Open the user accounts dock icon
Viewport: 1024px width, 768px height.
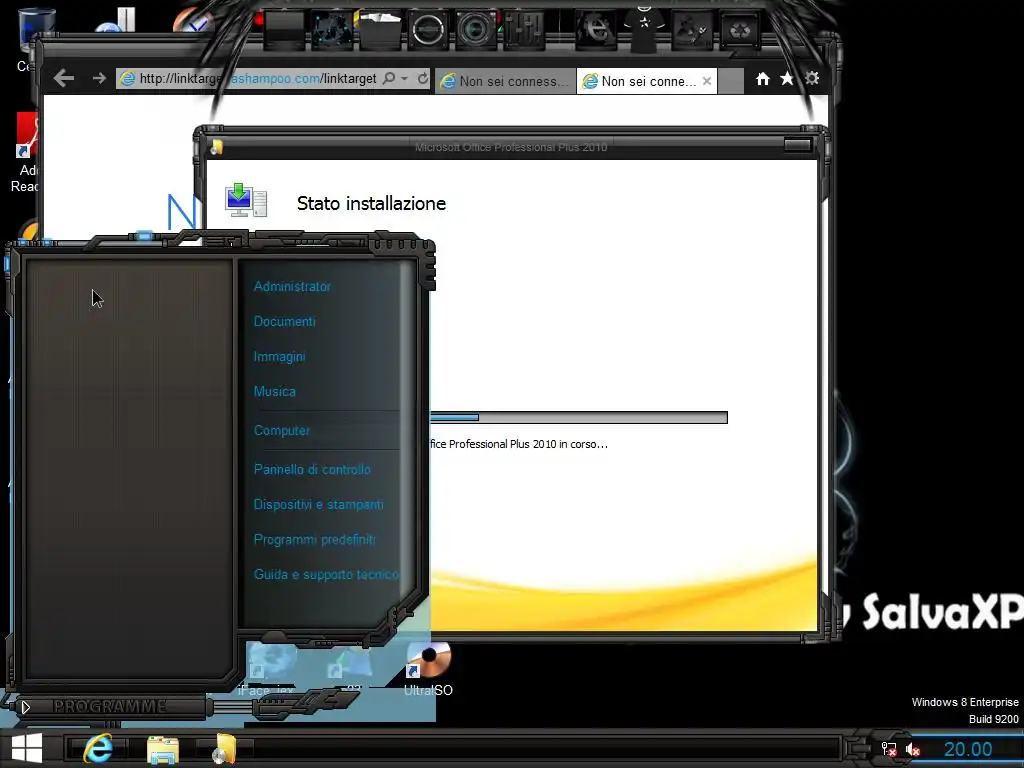click(x=692, y=29)
